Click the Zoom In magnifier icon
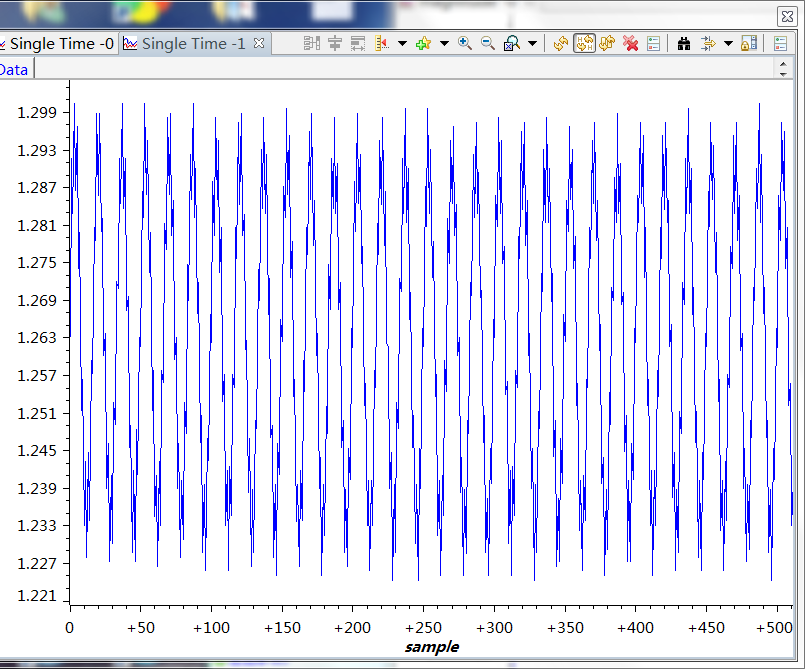 coord(464,43)
